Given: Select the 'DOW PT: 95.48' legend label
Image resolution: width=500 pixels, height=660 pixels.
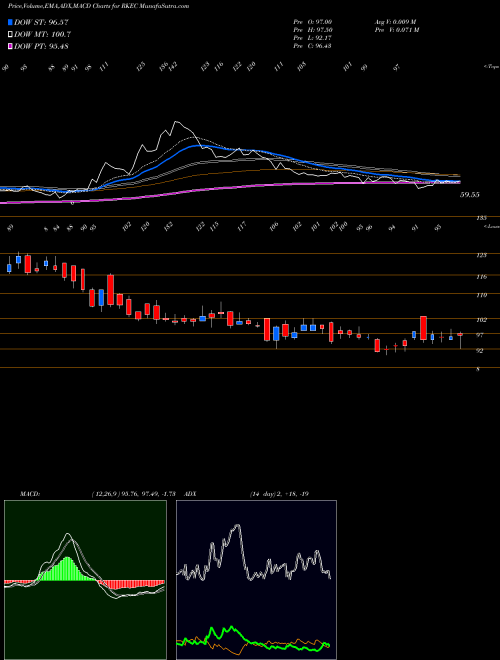Looking at the screenshot, I should [41, 46].
